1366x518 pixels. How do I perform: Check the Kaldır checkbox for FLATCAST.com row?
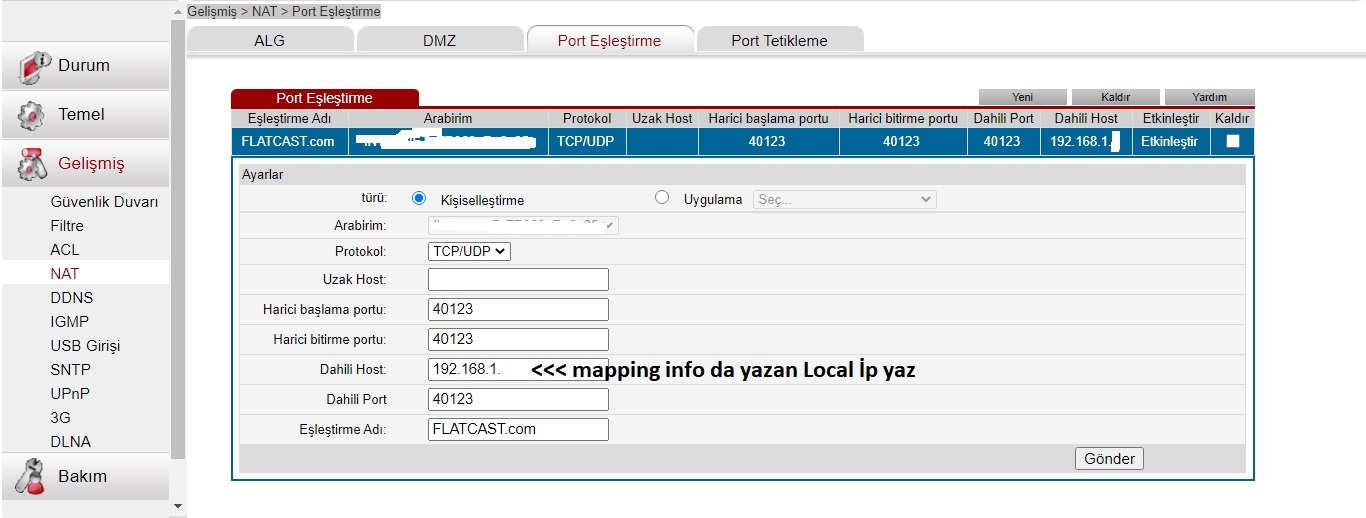tap(1232, 141)
